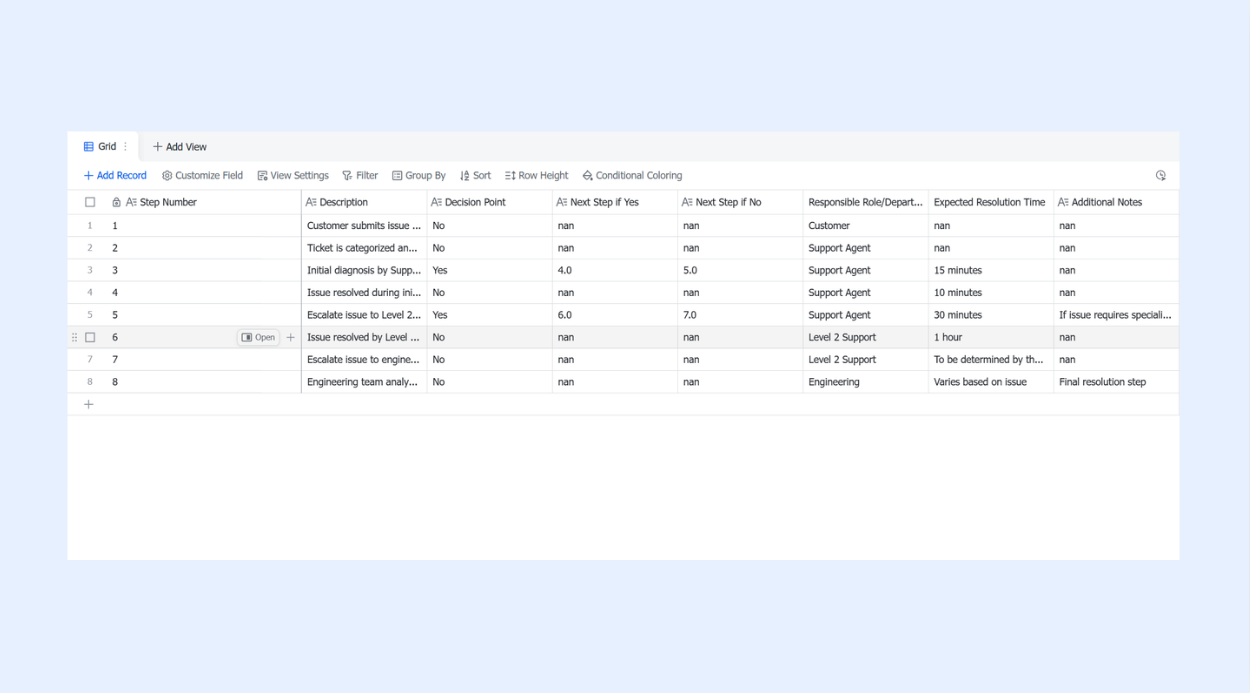This screenshot has width=1250, height=693.
Task: Select the '6.0' cell in row 5
Action: pyautogui.click(x=615, y=315)
